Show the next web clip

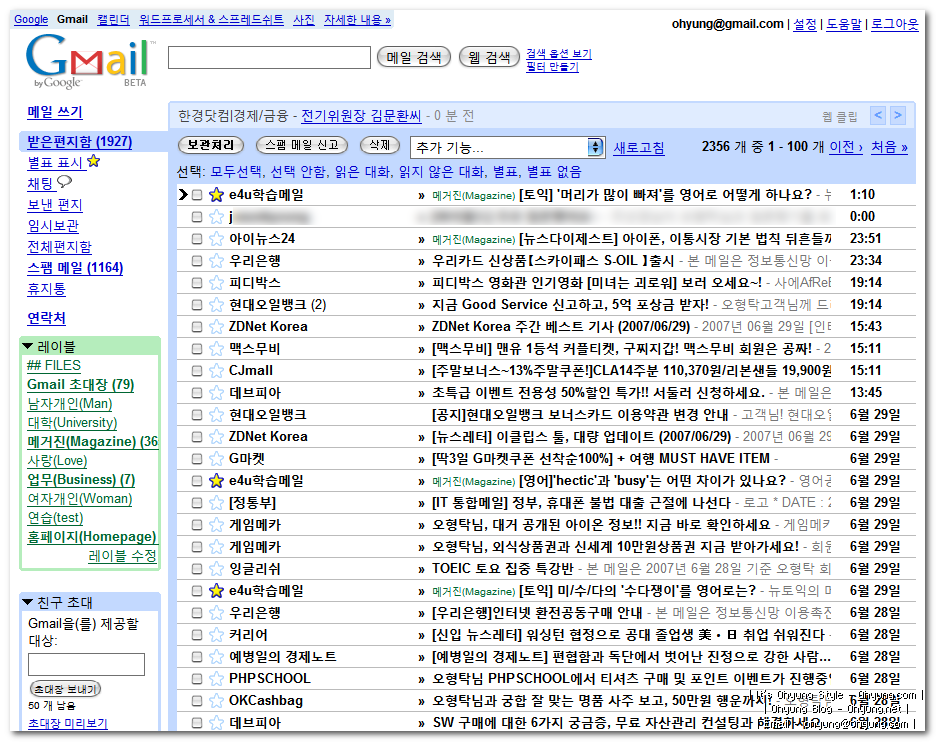[897, 115]
